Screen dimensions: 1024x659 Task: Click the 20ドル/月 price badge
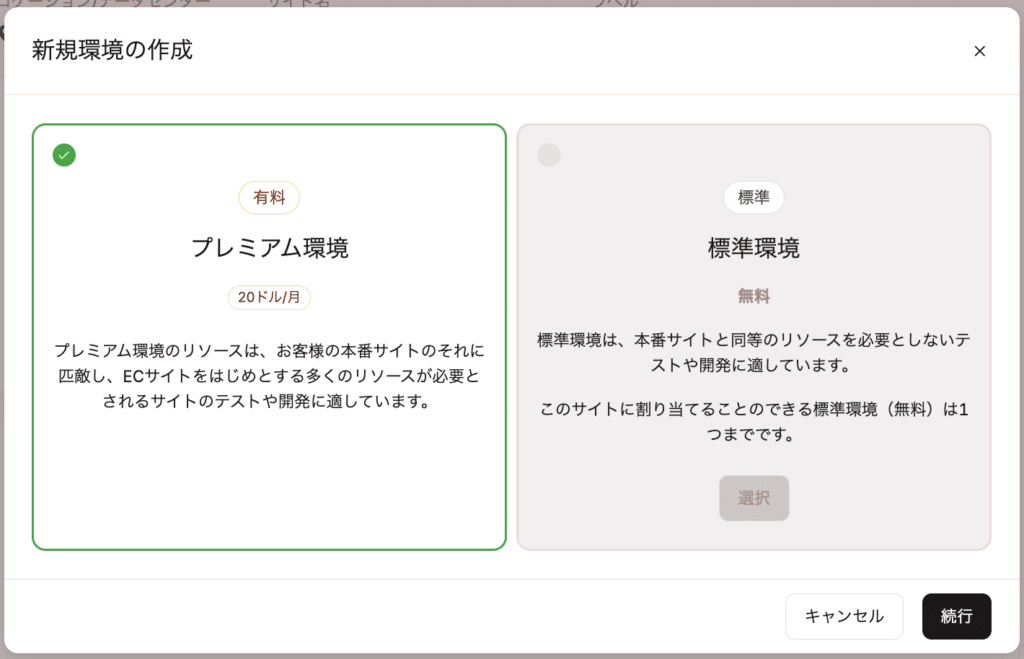point(268,297)
